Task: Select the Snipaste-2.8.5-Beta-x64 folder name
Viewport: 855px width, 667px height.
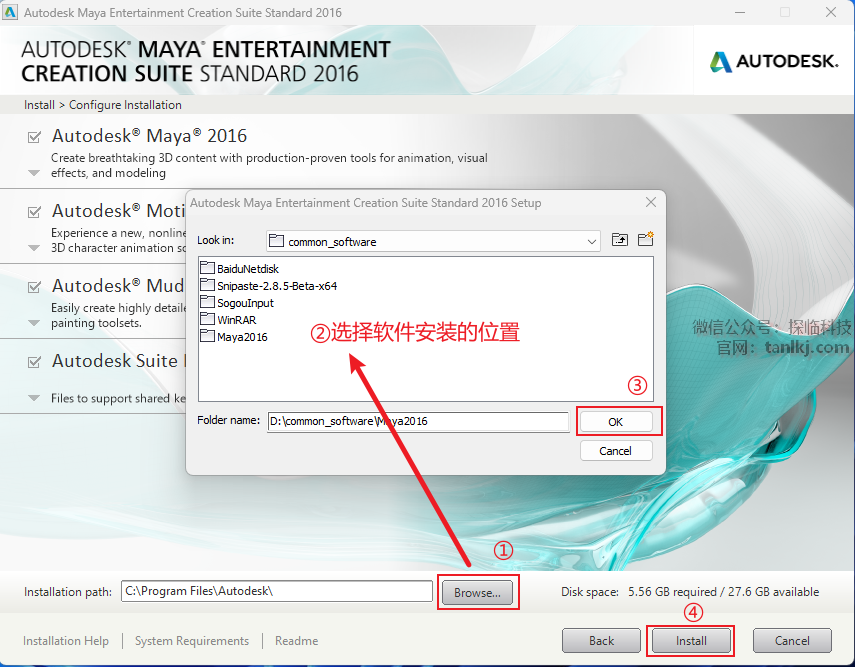Action: [x=277, y=286]
